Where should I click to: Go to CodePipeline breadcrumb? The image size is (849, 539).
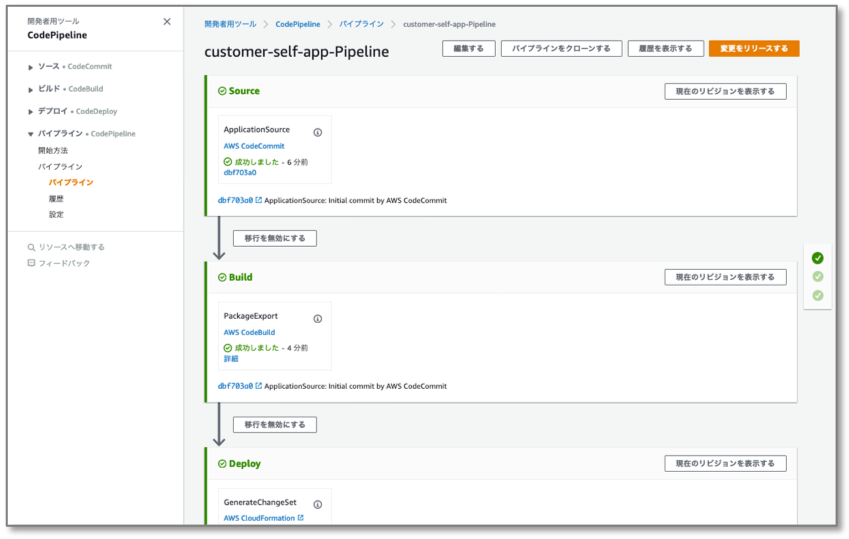(297, 24)
